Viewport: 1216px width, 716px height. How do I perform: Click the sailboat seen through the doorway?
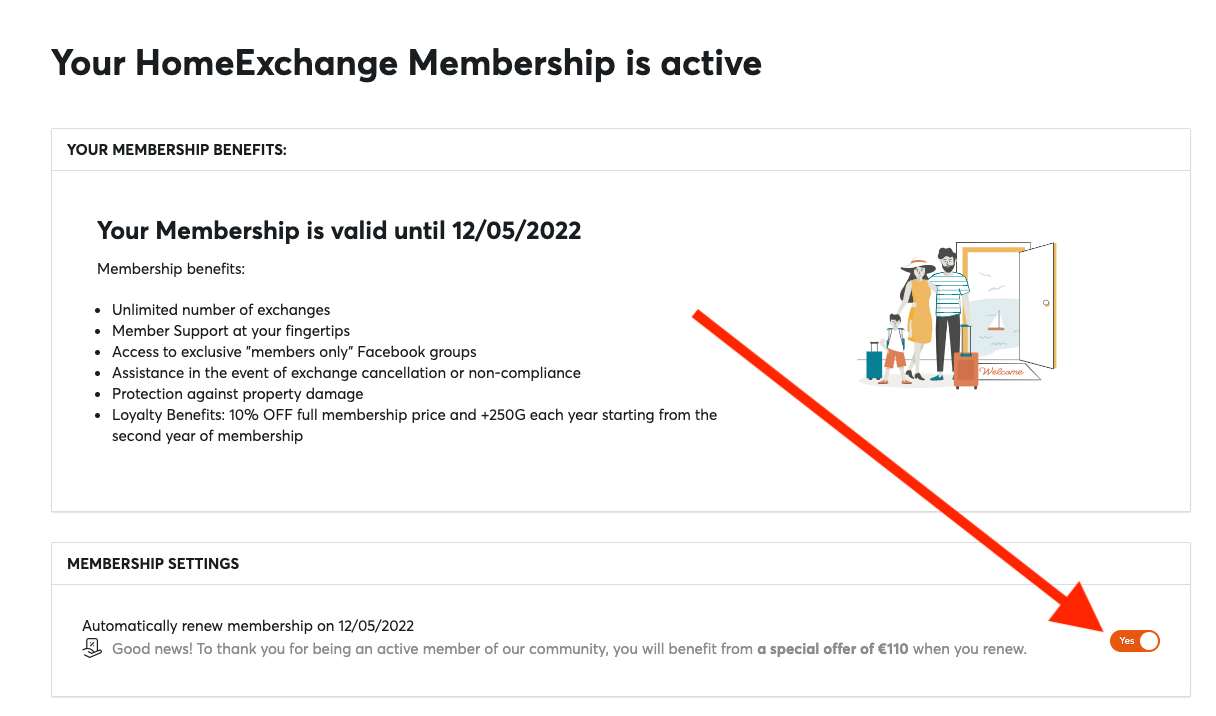(x=995, y=321)
